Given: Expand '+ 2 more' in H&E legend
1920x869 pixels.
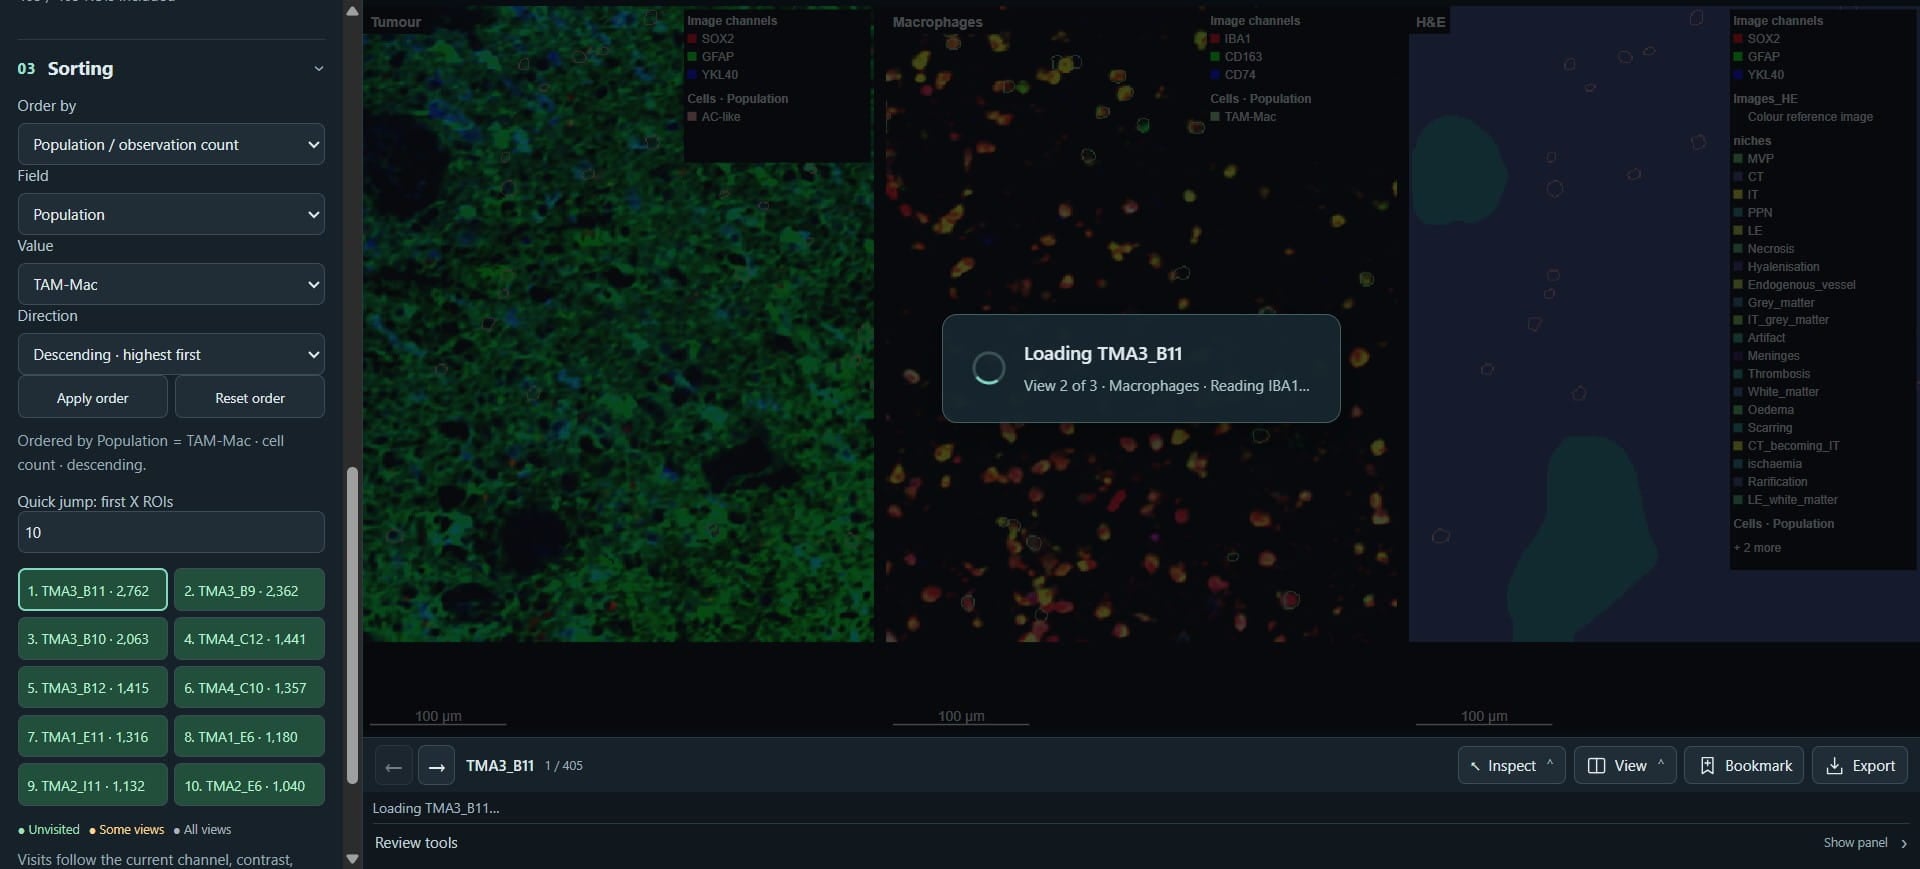Looking at the screenshot, I should 1757,548.
